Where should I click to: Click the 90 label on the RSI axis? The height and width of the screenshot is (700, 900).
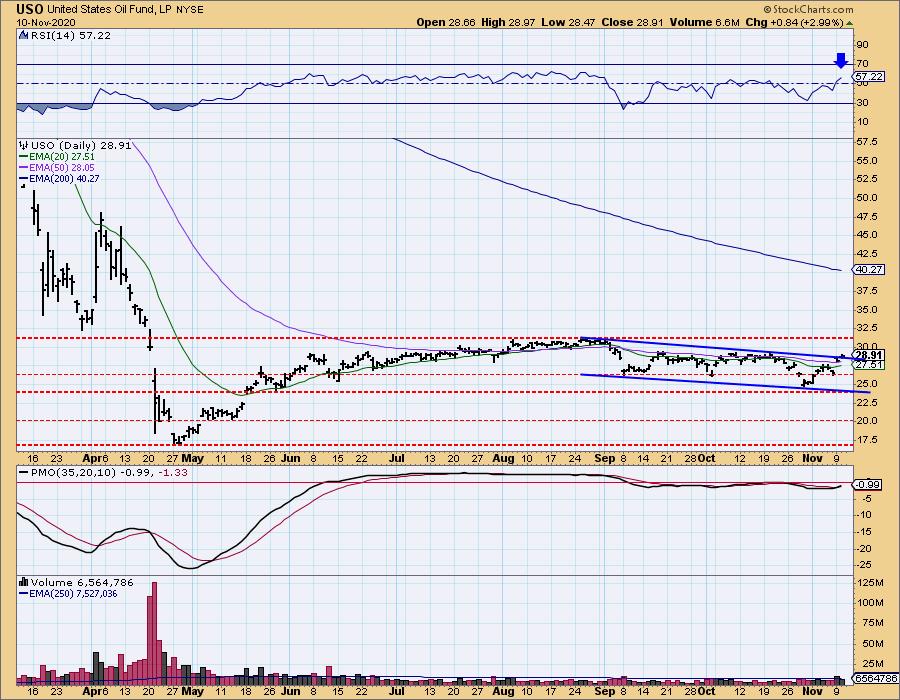[862, 44]
